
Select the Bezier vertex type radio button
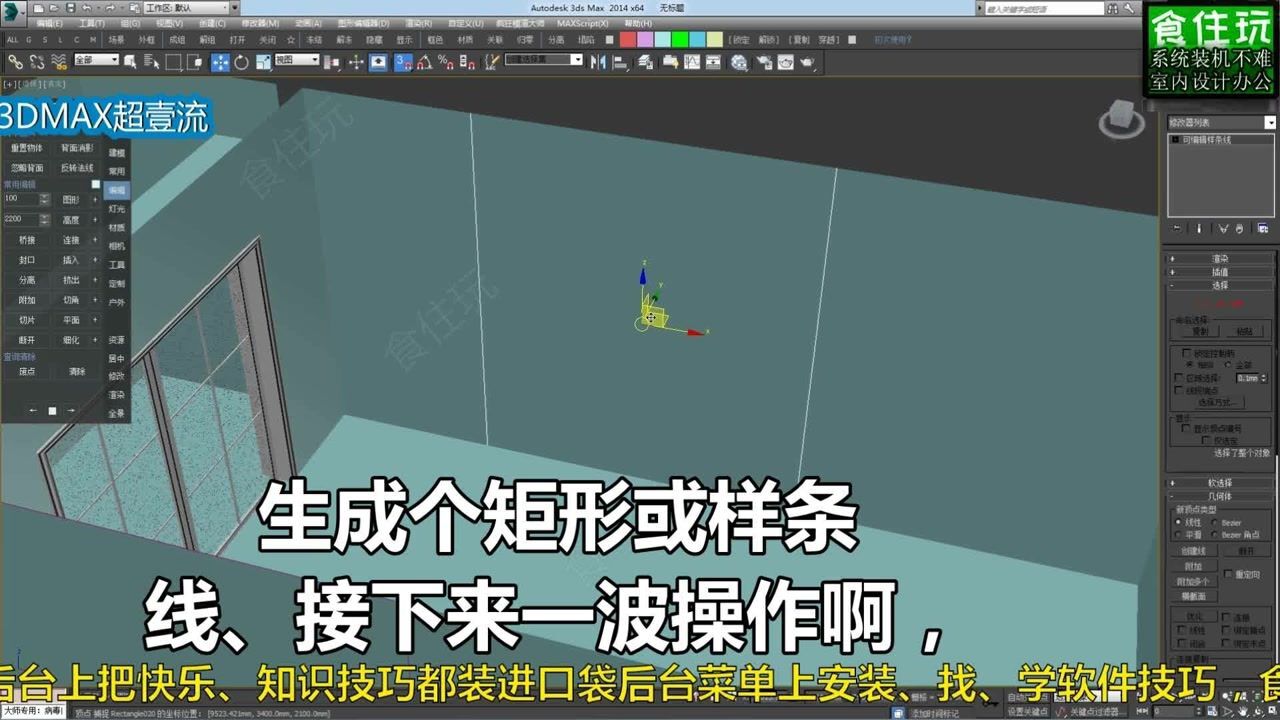coord(1214,522)
